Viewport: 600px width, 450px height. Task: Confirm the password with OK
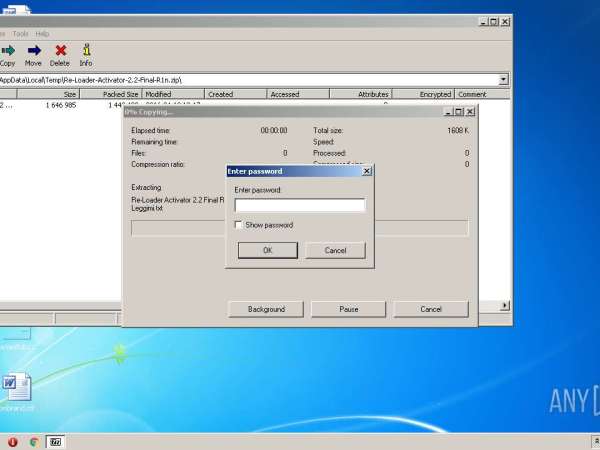tap(267, 250)
